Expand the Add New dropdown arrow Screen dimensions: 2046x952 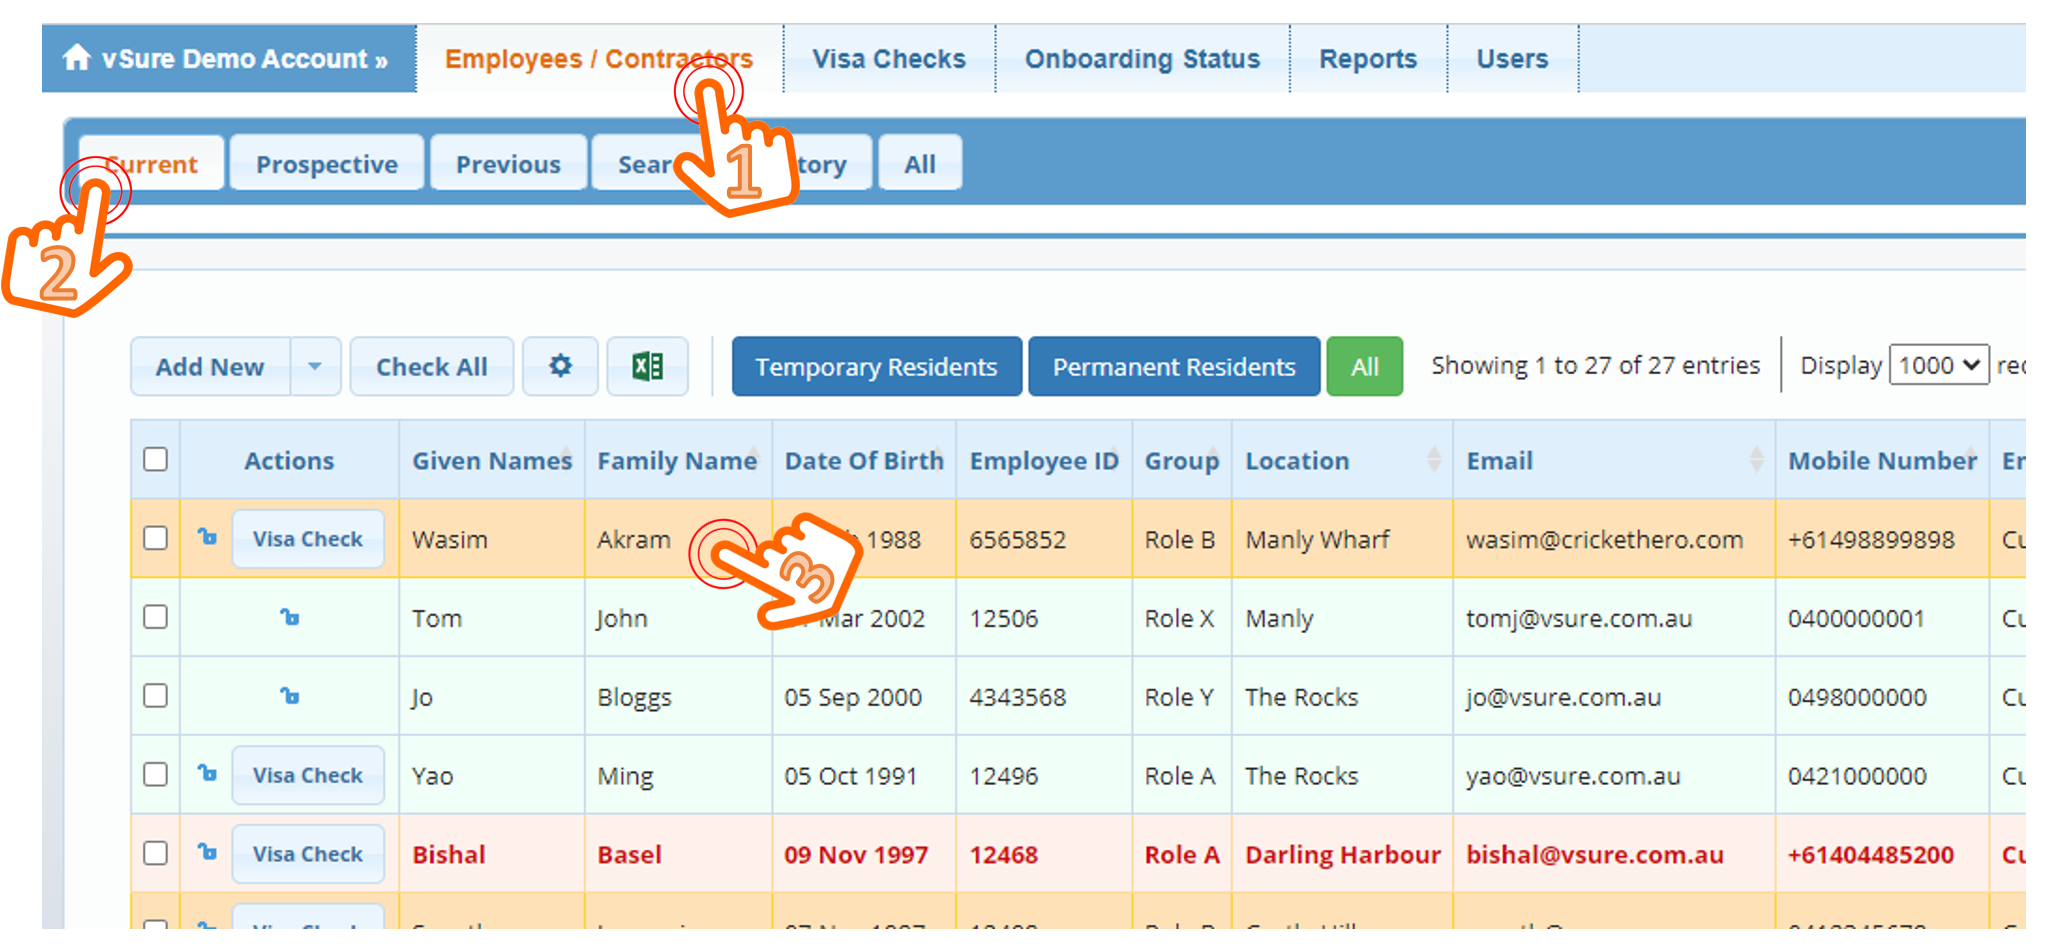[x=315, y=366]
